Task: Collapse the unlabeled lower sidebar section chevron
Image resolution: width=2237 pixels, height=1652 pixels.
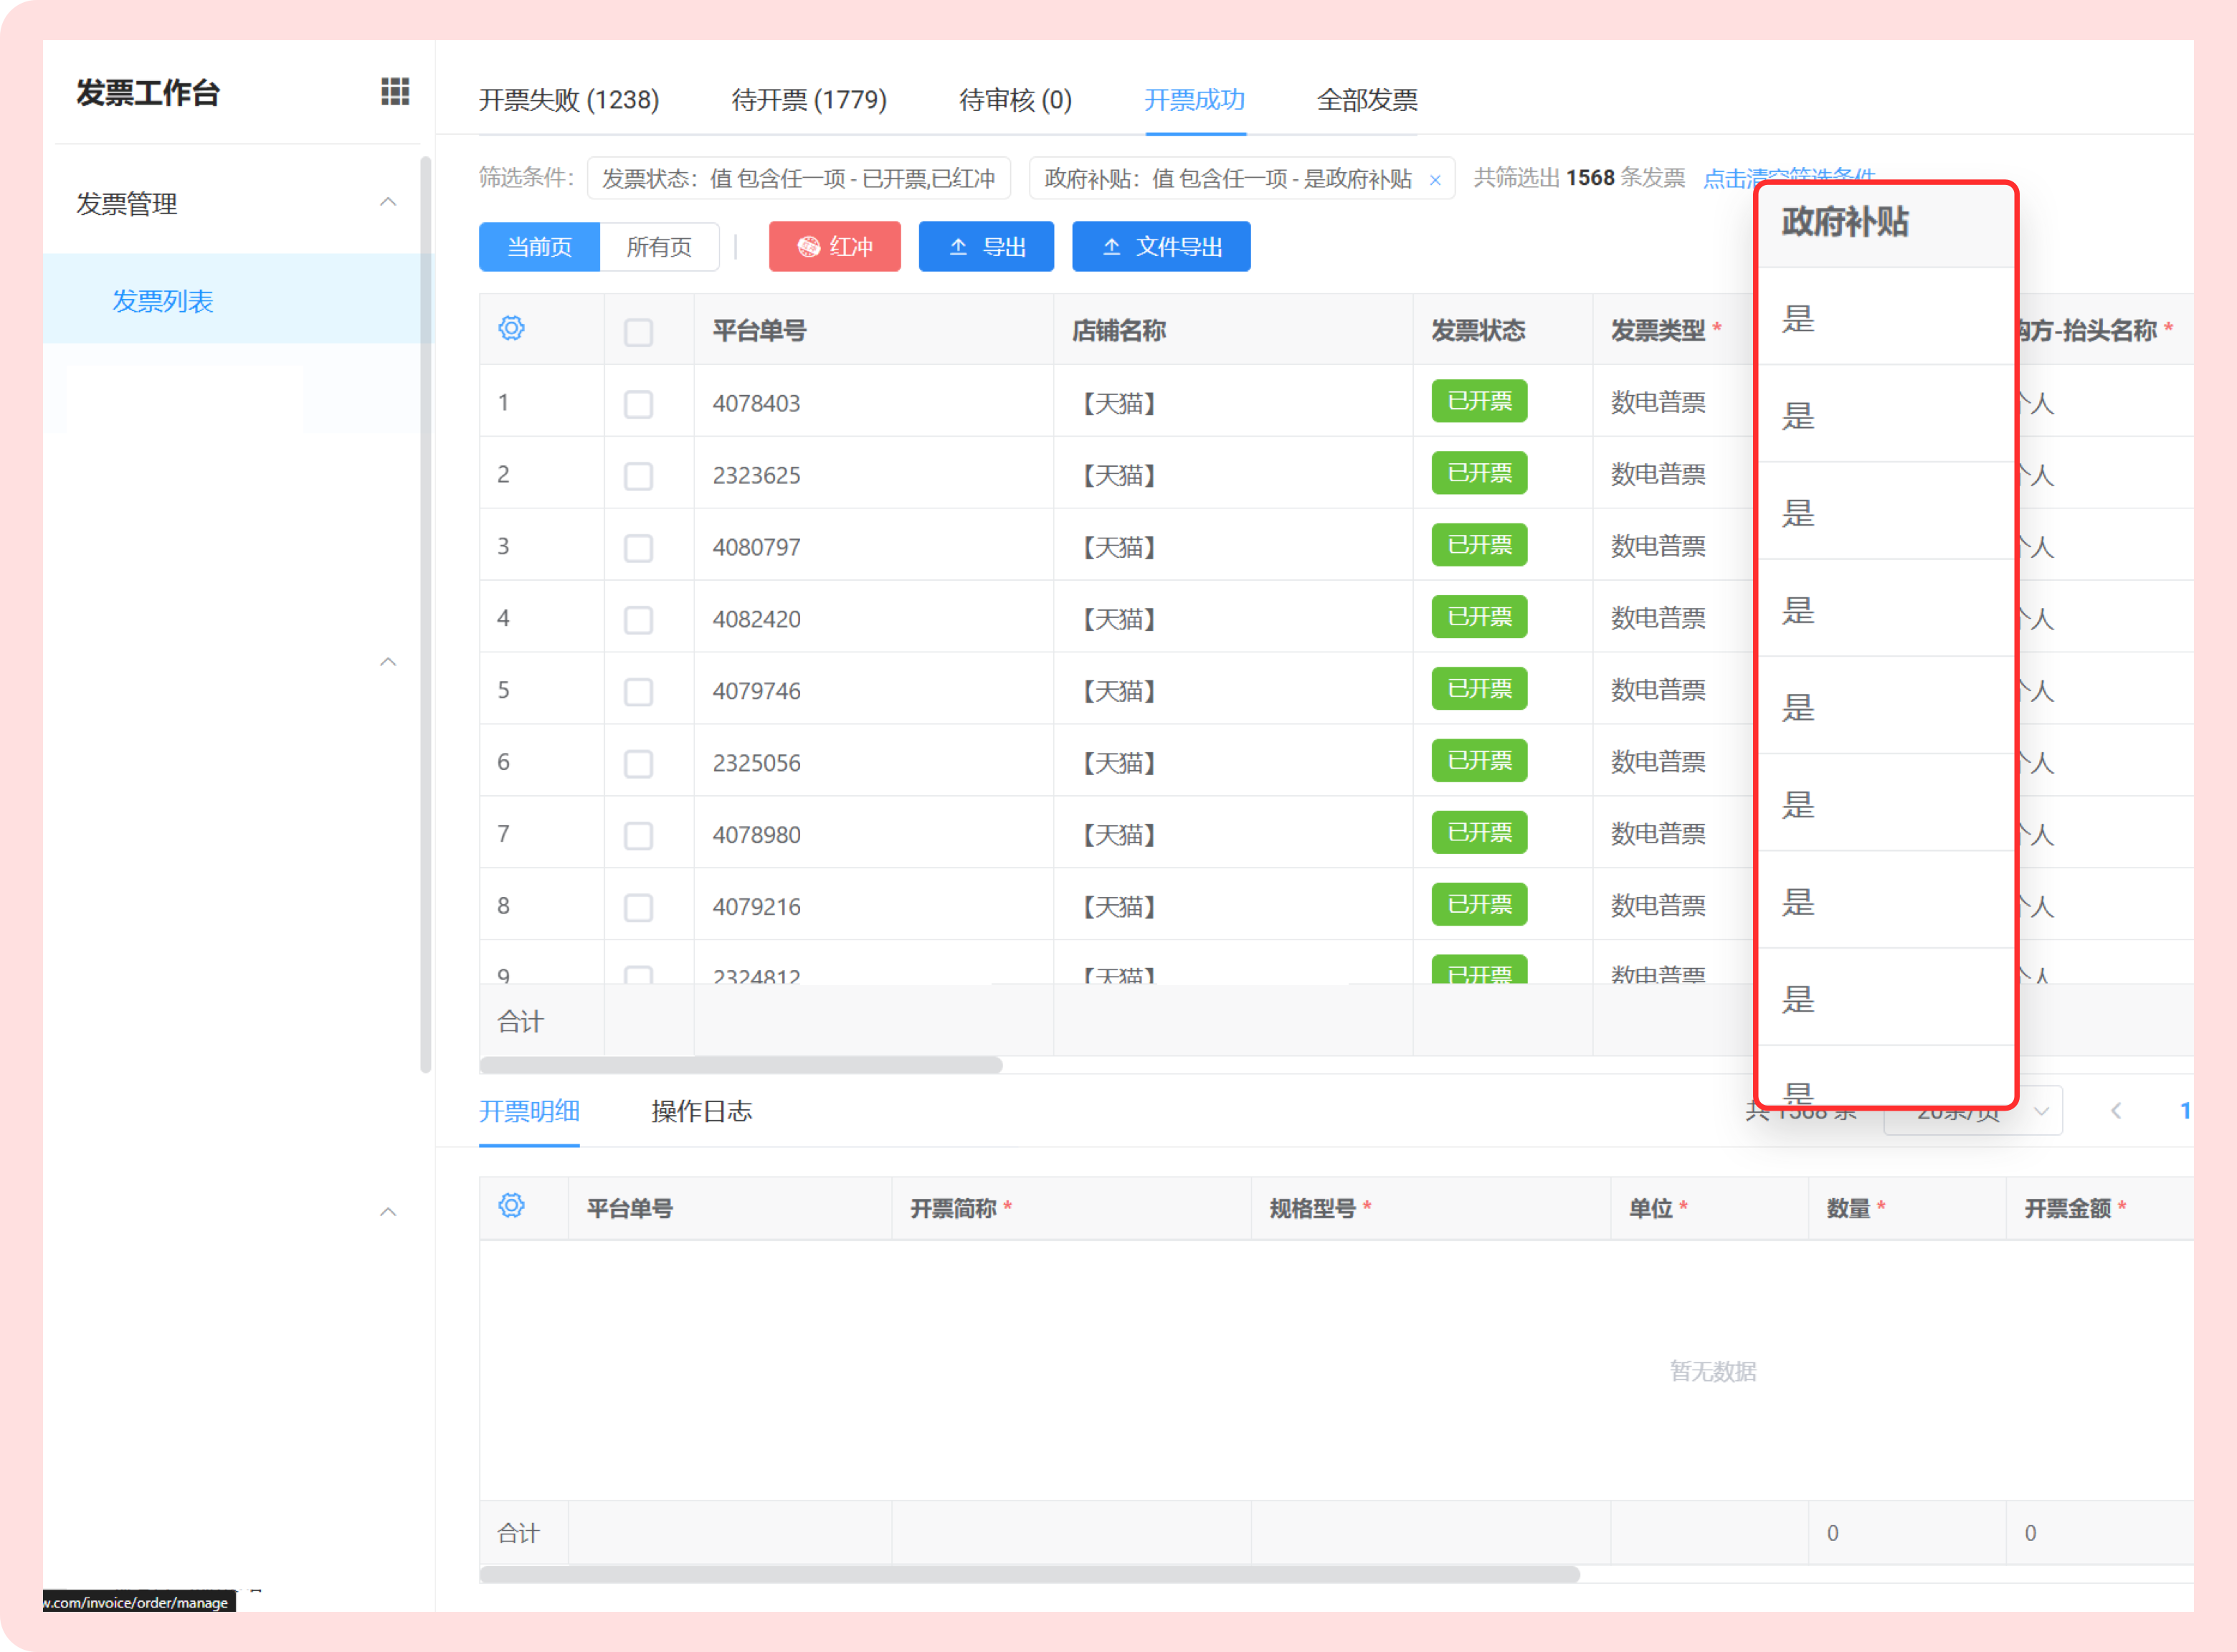Action: point(388,1212)
